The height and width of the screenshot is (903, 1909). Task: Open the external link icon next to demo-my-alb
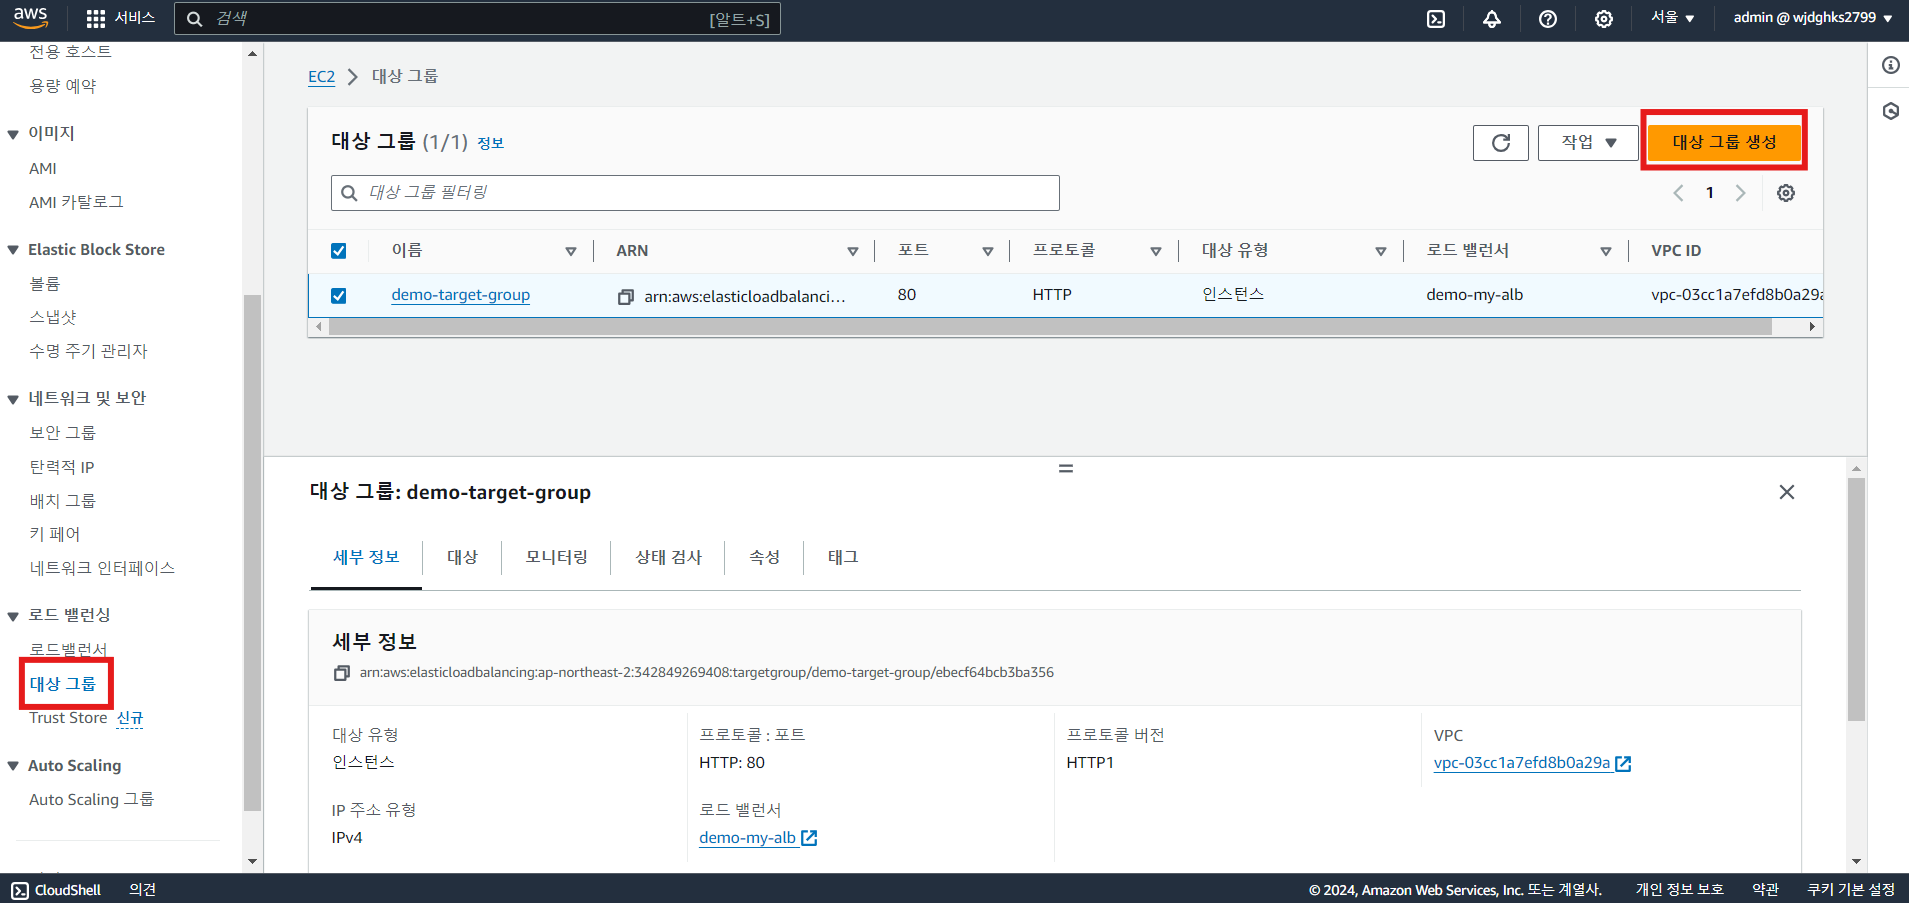[809, 838]
